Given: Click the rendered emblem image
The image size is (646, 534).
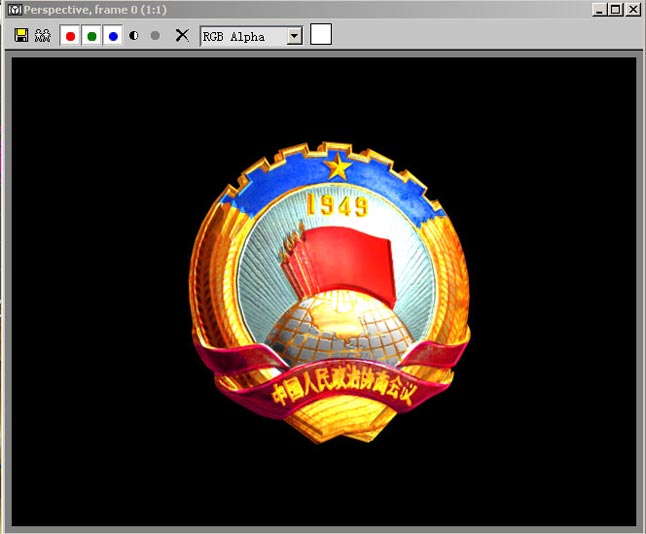Looking at the screenshot, I should click(x=330, y=293).
